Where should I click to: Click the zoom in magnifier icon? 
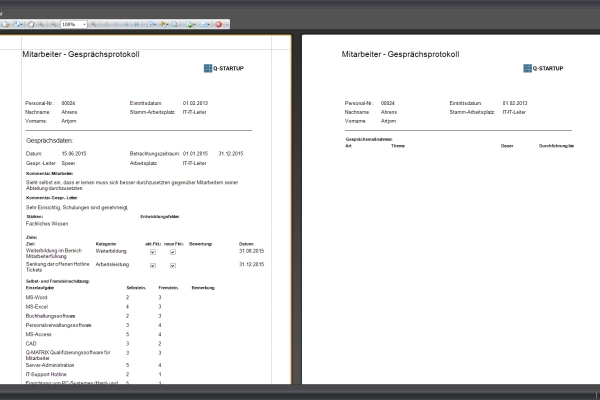[x=94, y=24]
